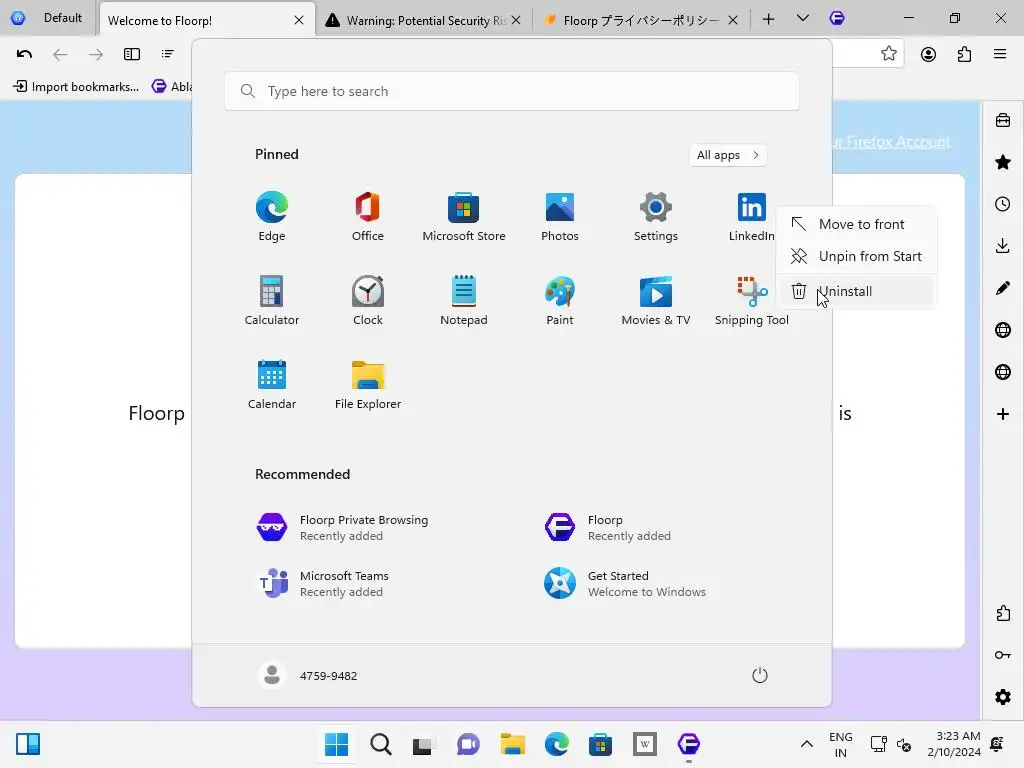Focus the Type here to search box
The height and width of the screenshot is (768, 1024).
pos(511,91)
